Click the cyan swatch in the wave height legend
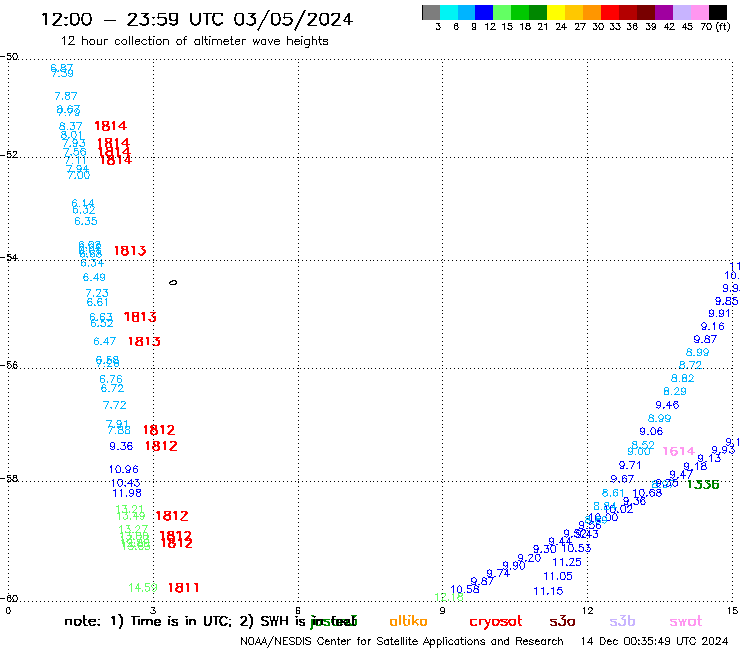Screen dimensions: 740x650 pos(449,12)
